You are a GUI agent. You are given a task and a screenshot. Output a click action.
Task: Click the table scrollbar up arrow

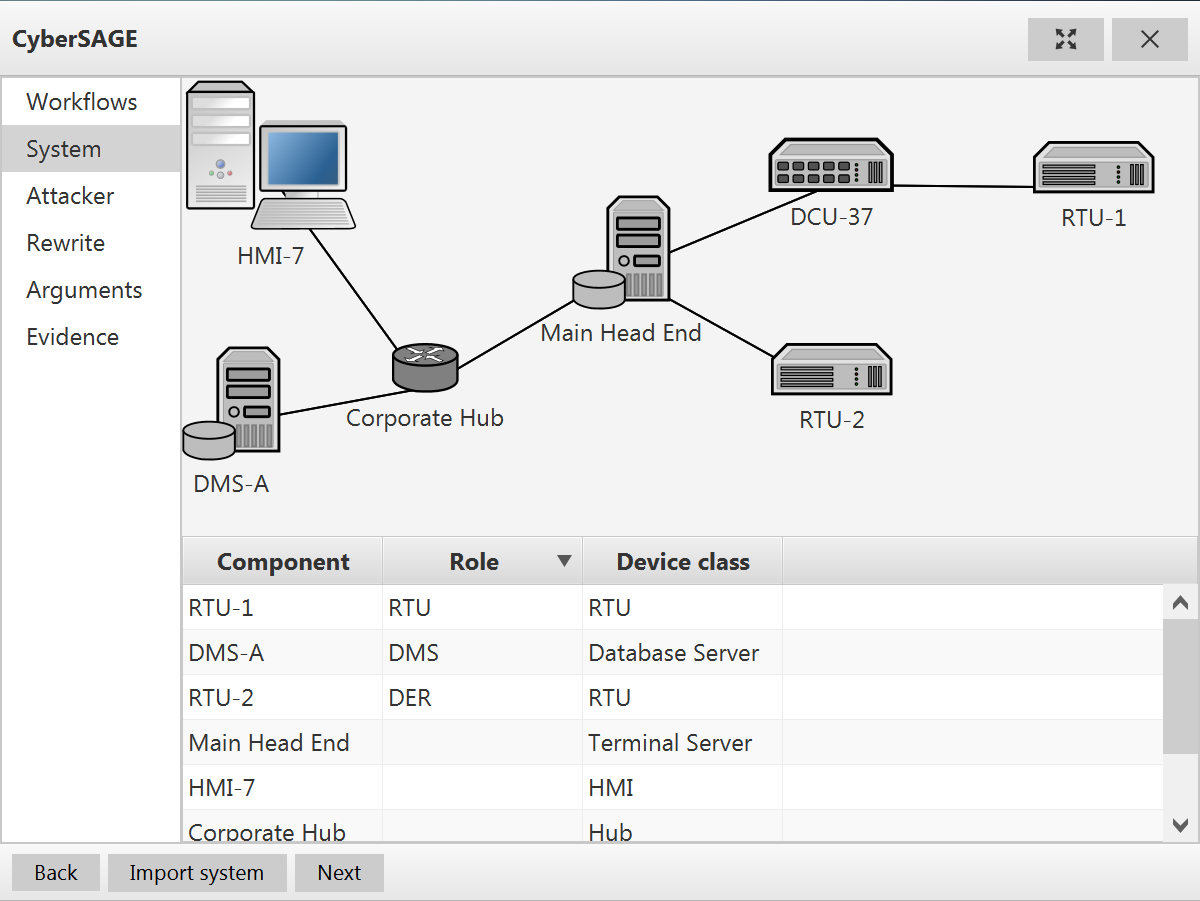tap(1181, 603)
